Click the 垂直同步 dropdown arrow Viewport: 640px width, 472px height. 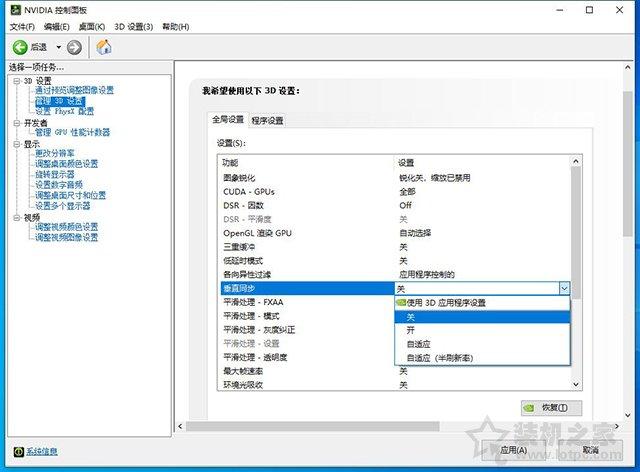[x=564, y=289]
